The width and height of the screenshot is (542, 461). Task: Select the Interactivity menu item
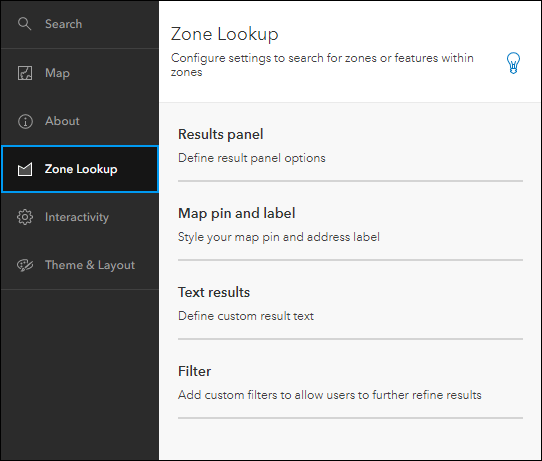[80, 217]
